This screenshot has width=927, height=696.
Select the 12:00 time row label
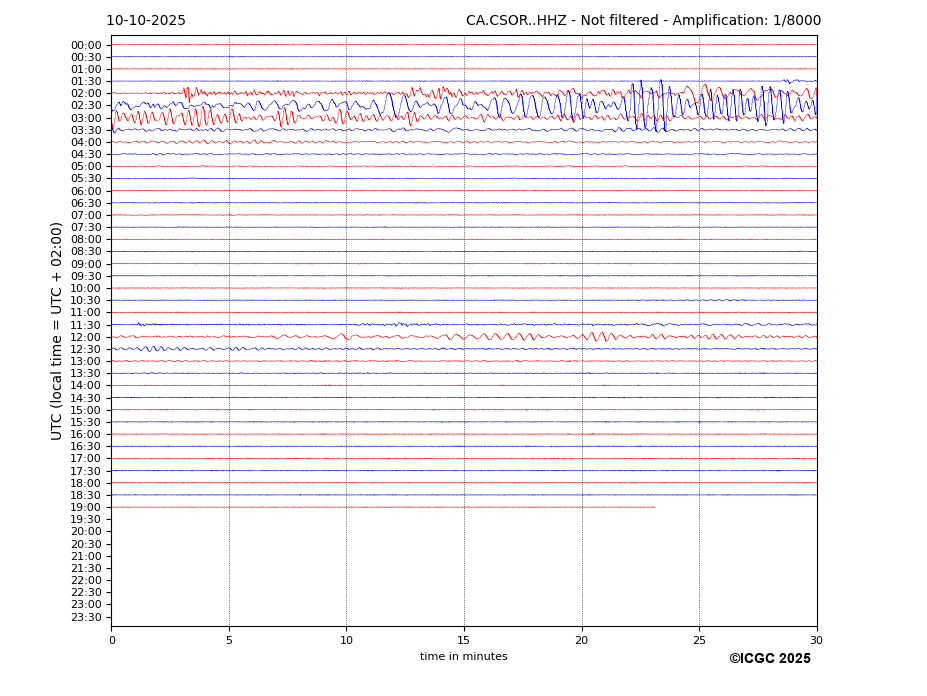tap(86, 337)
